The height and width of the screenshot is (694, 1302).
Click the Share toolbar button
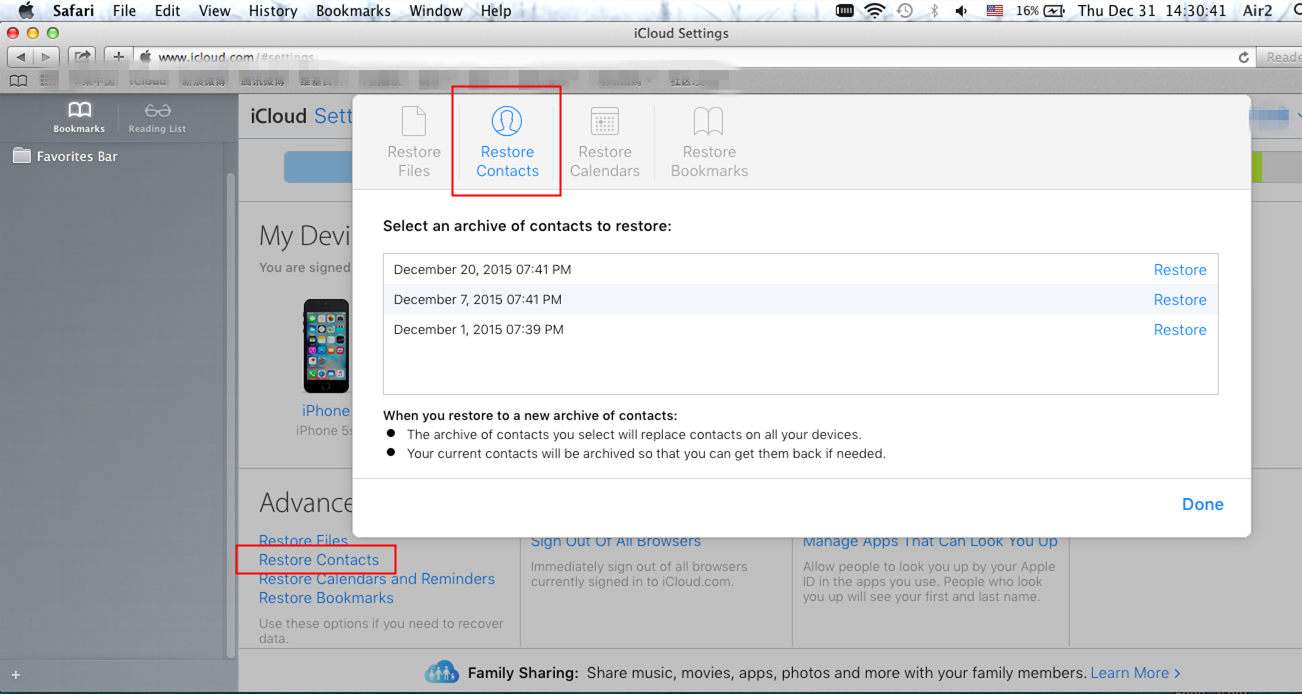[x=83, y=57]
